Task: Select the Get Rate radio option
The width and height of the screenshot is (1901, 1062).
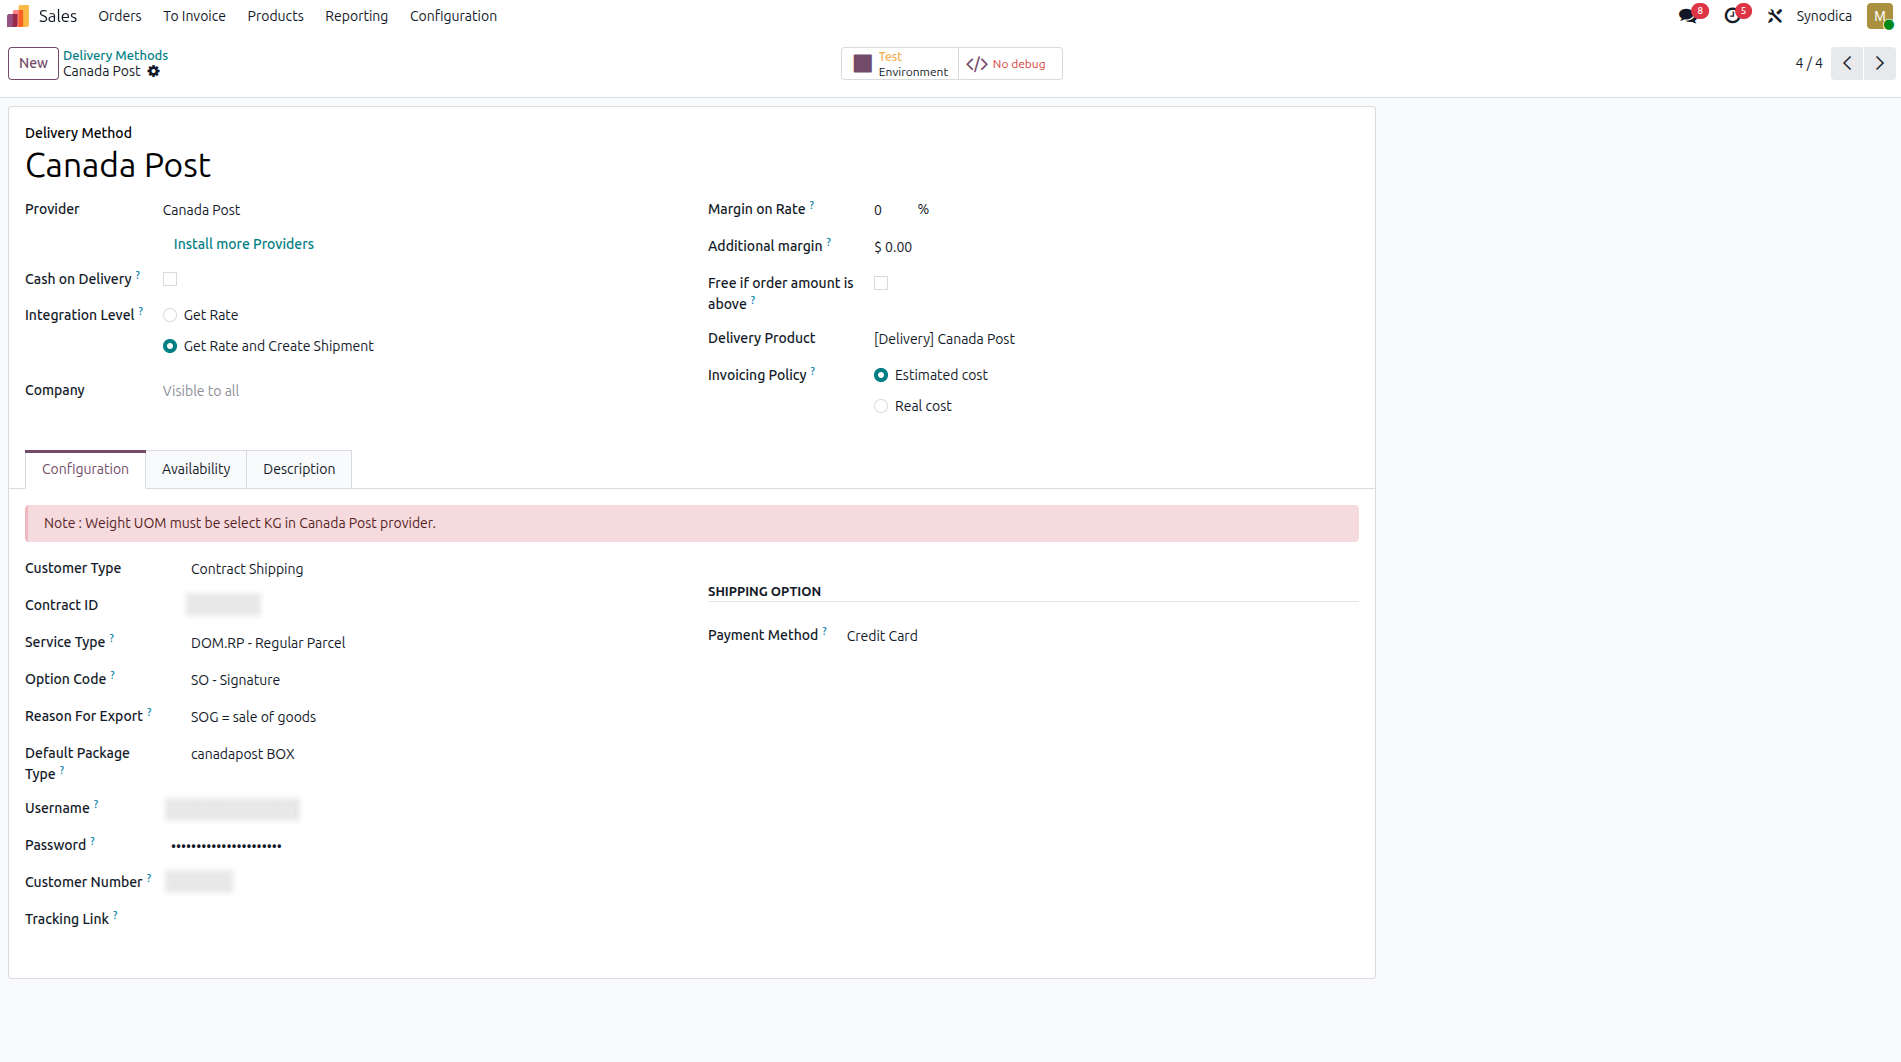Action: point(170,315)
